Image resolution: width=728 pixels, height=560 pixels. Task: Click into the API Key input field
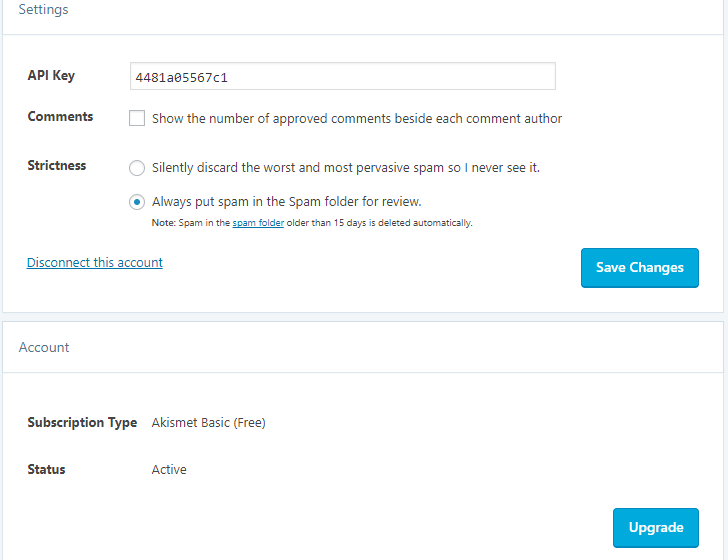coord(343,76)
